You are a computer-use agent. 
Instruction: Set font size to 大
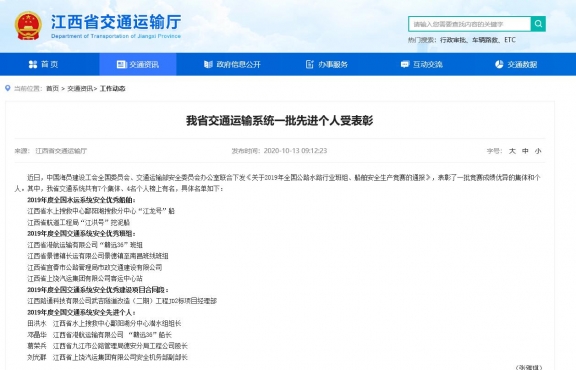coord(512,151)
